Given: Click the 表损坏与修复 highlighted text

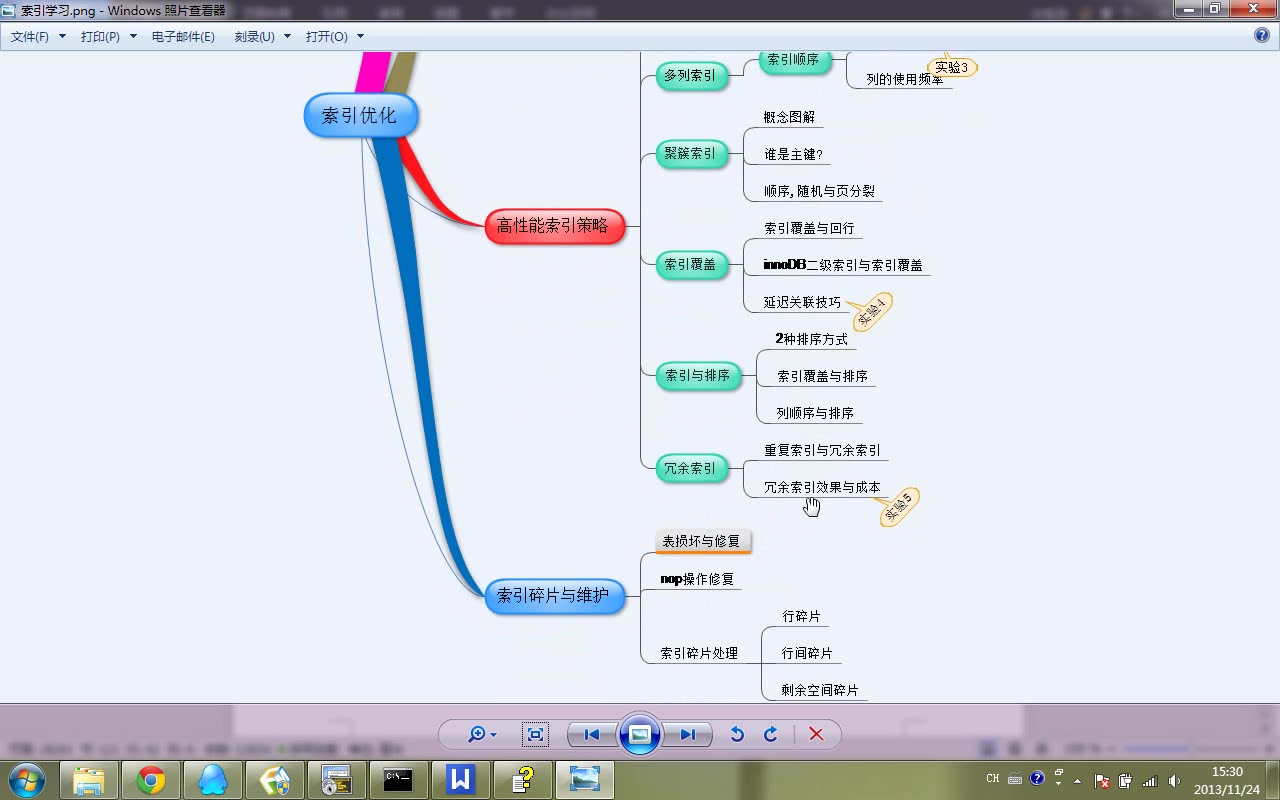Looking at the screenshot, I should pyautogui.click(x=701, y=541).
